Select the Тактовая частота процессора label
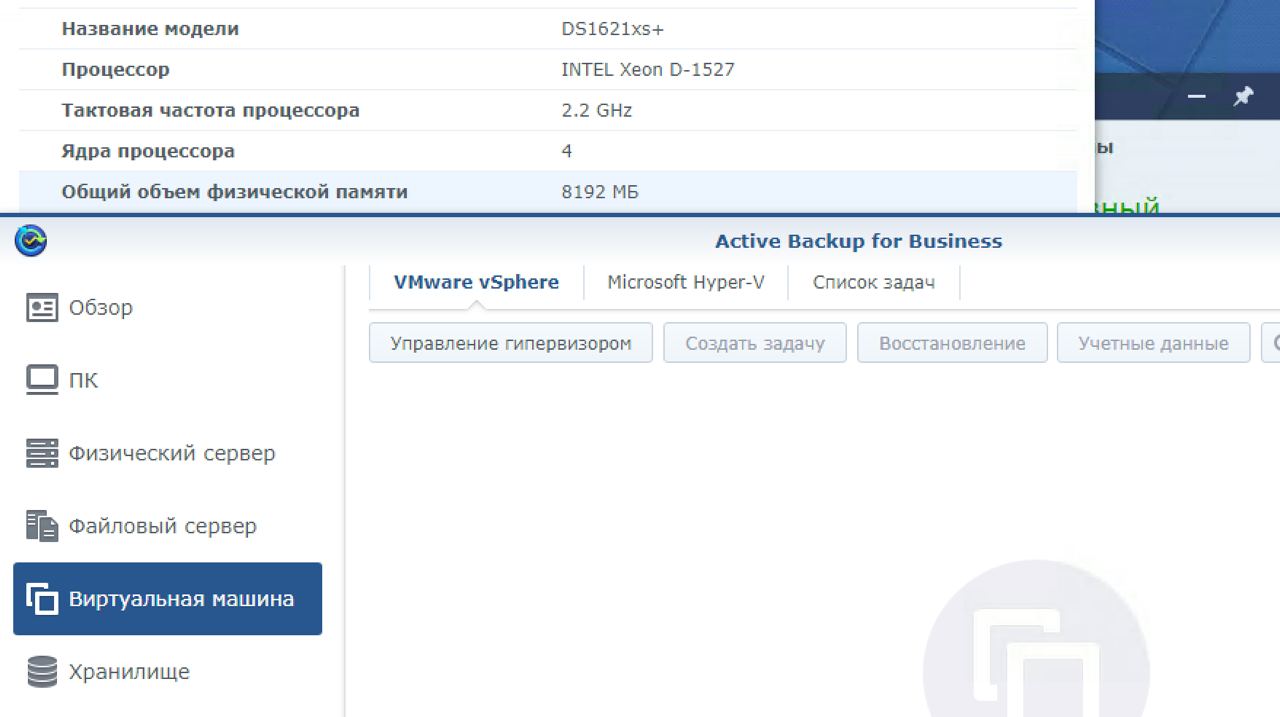 (211, 110)
